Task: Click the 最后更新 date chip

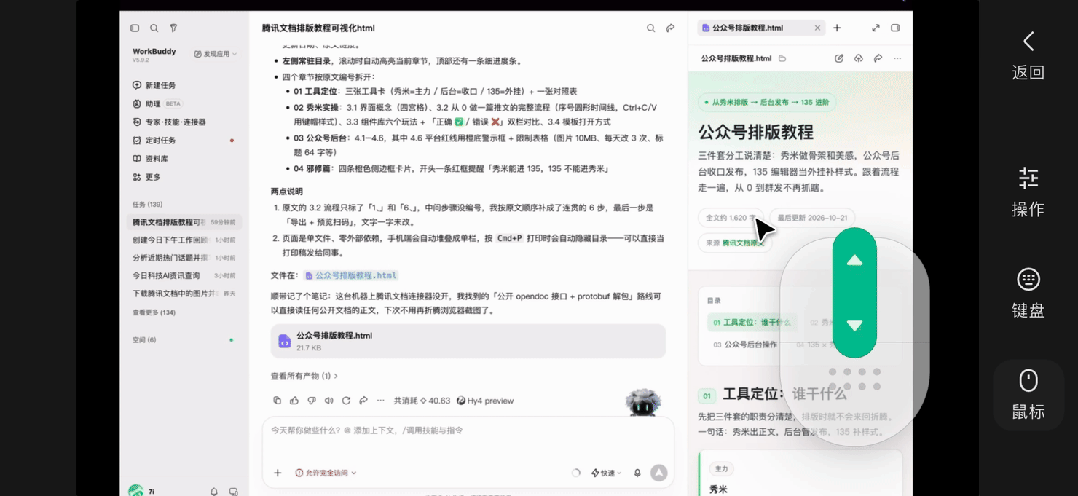Action: coord(812,217)
